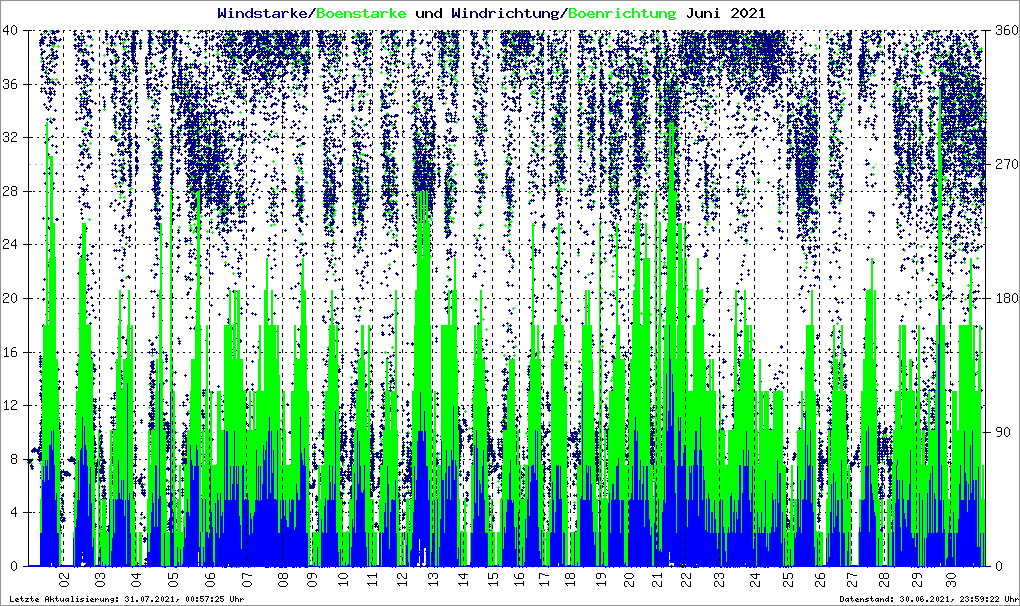1020x606 pixels.
Task: Select day 26 on the date axis
Action: tap(820, 579)
